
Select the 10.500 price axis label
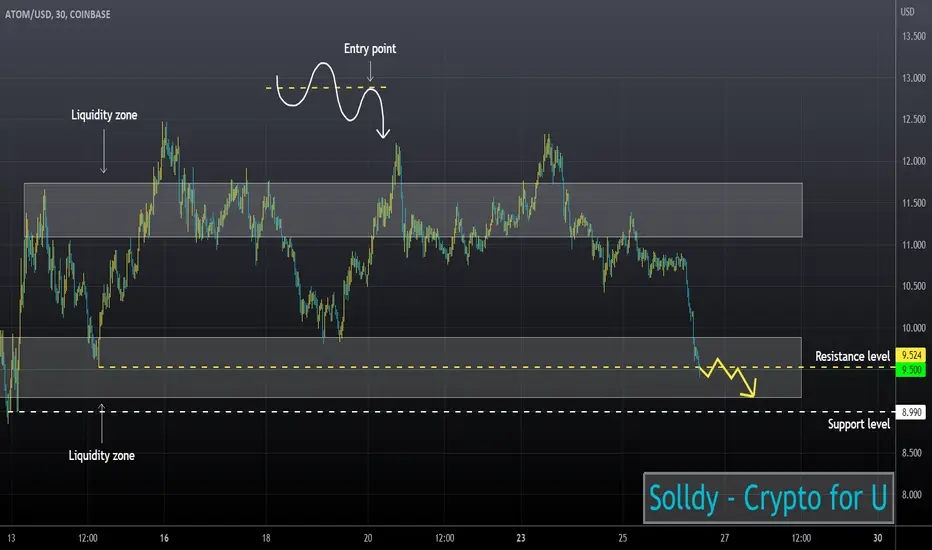pos(914,286)
